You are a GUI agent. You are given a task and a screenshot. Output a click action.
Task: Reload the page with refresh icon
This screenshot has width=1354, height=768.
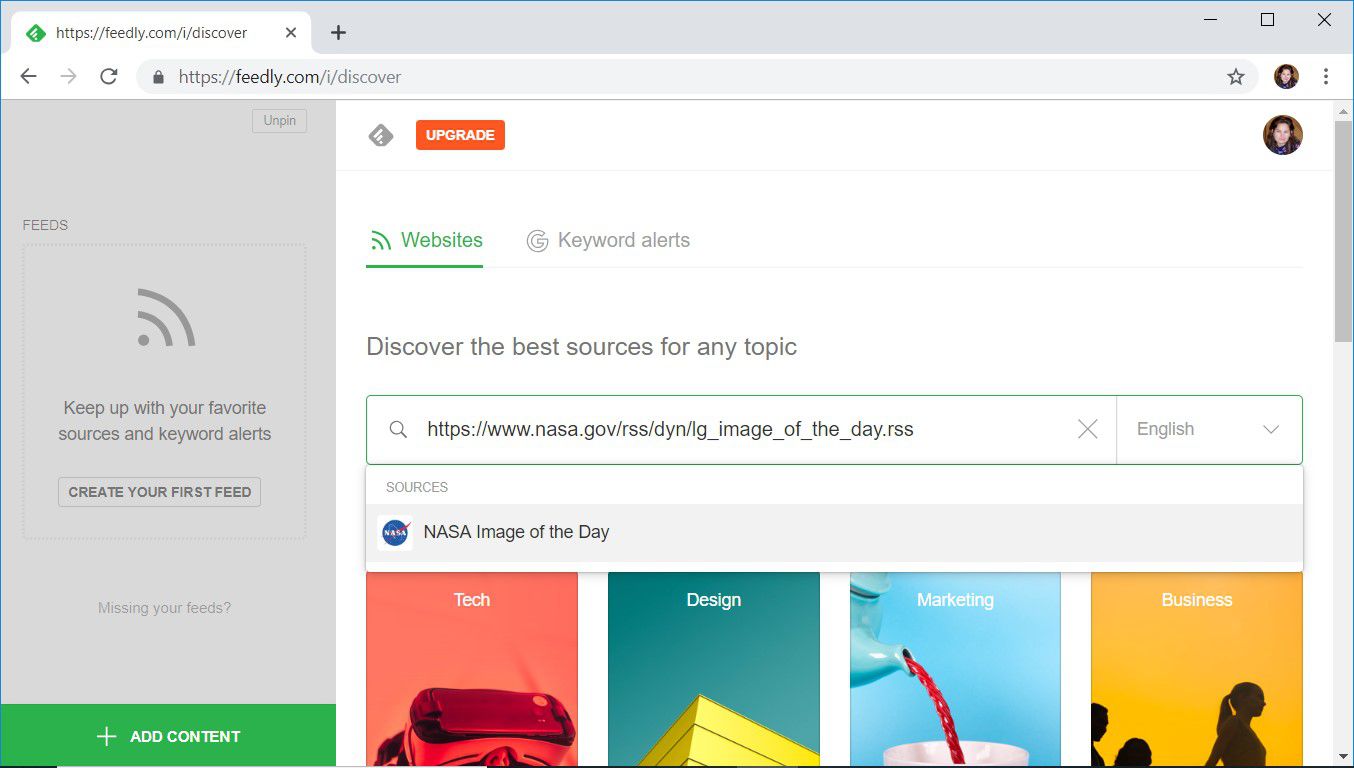pyautogui.click(x=109, y=77)
